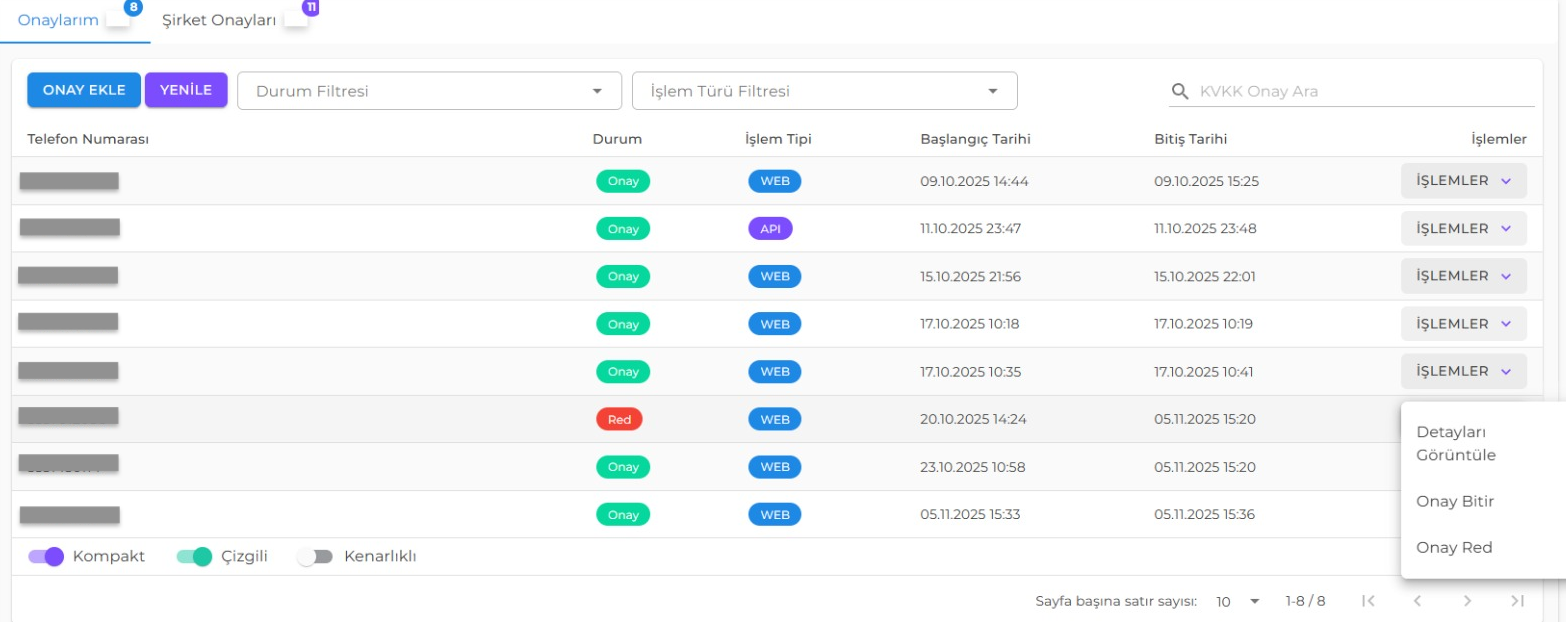This screenshot has width=1566, height=622.
Task: Click end date 17.10.2025 10:19
Action: pyautogui.click(x=1203, y=324)
